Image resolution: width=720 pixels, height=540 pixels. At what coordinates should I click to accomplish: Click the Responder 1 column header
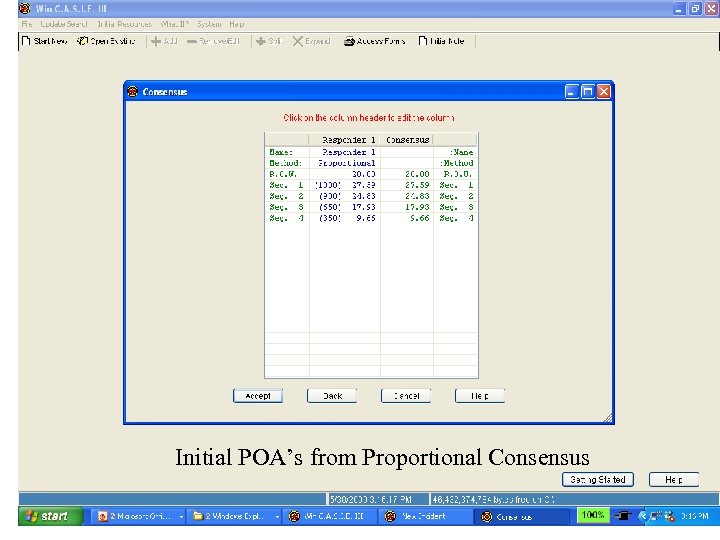[x=344, y=140]
